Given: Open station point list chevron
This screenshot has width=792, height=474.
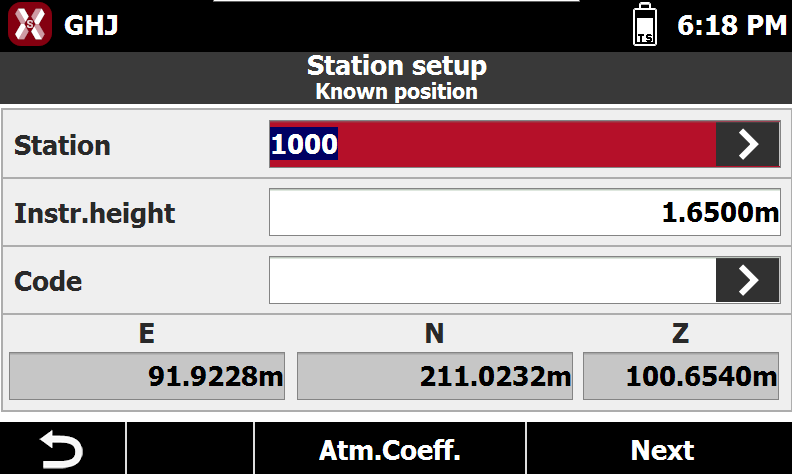Looking at the screenshot, I should 748,145.
